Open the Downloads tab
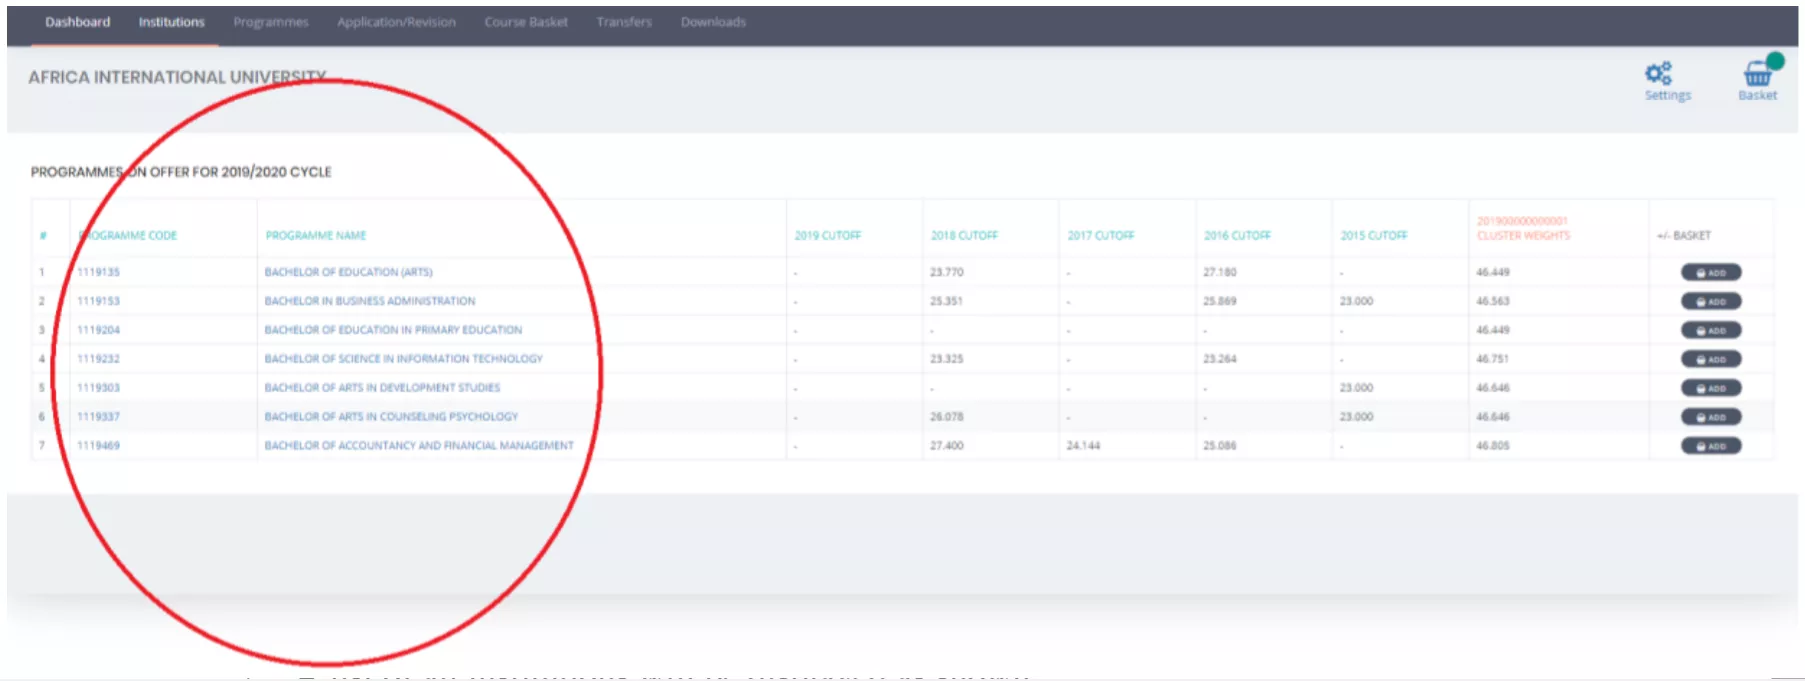 pyautogui.click(x=713, y=22)
